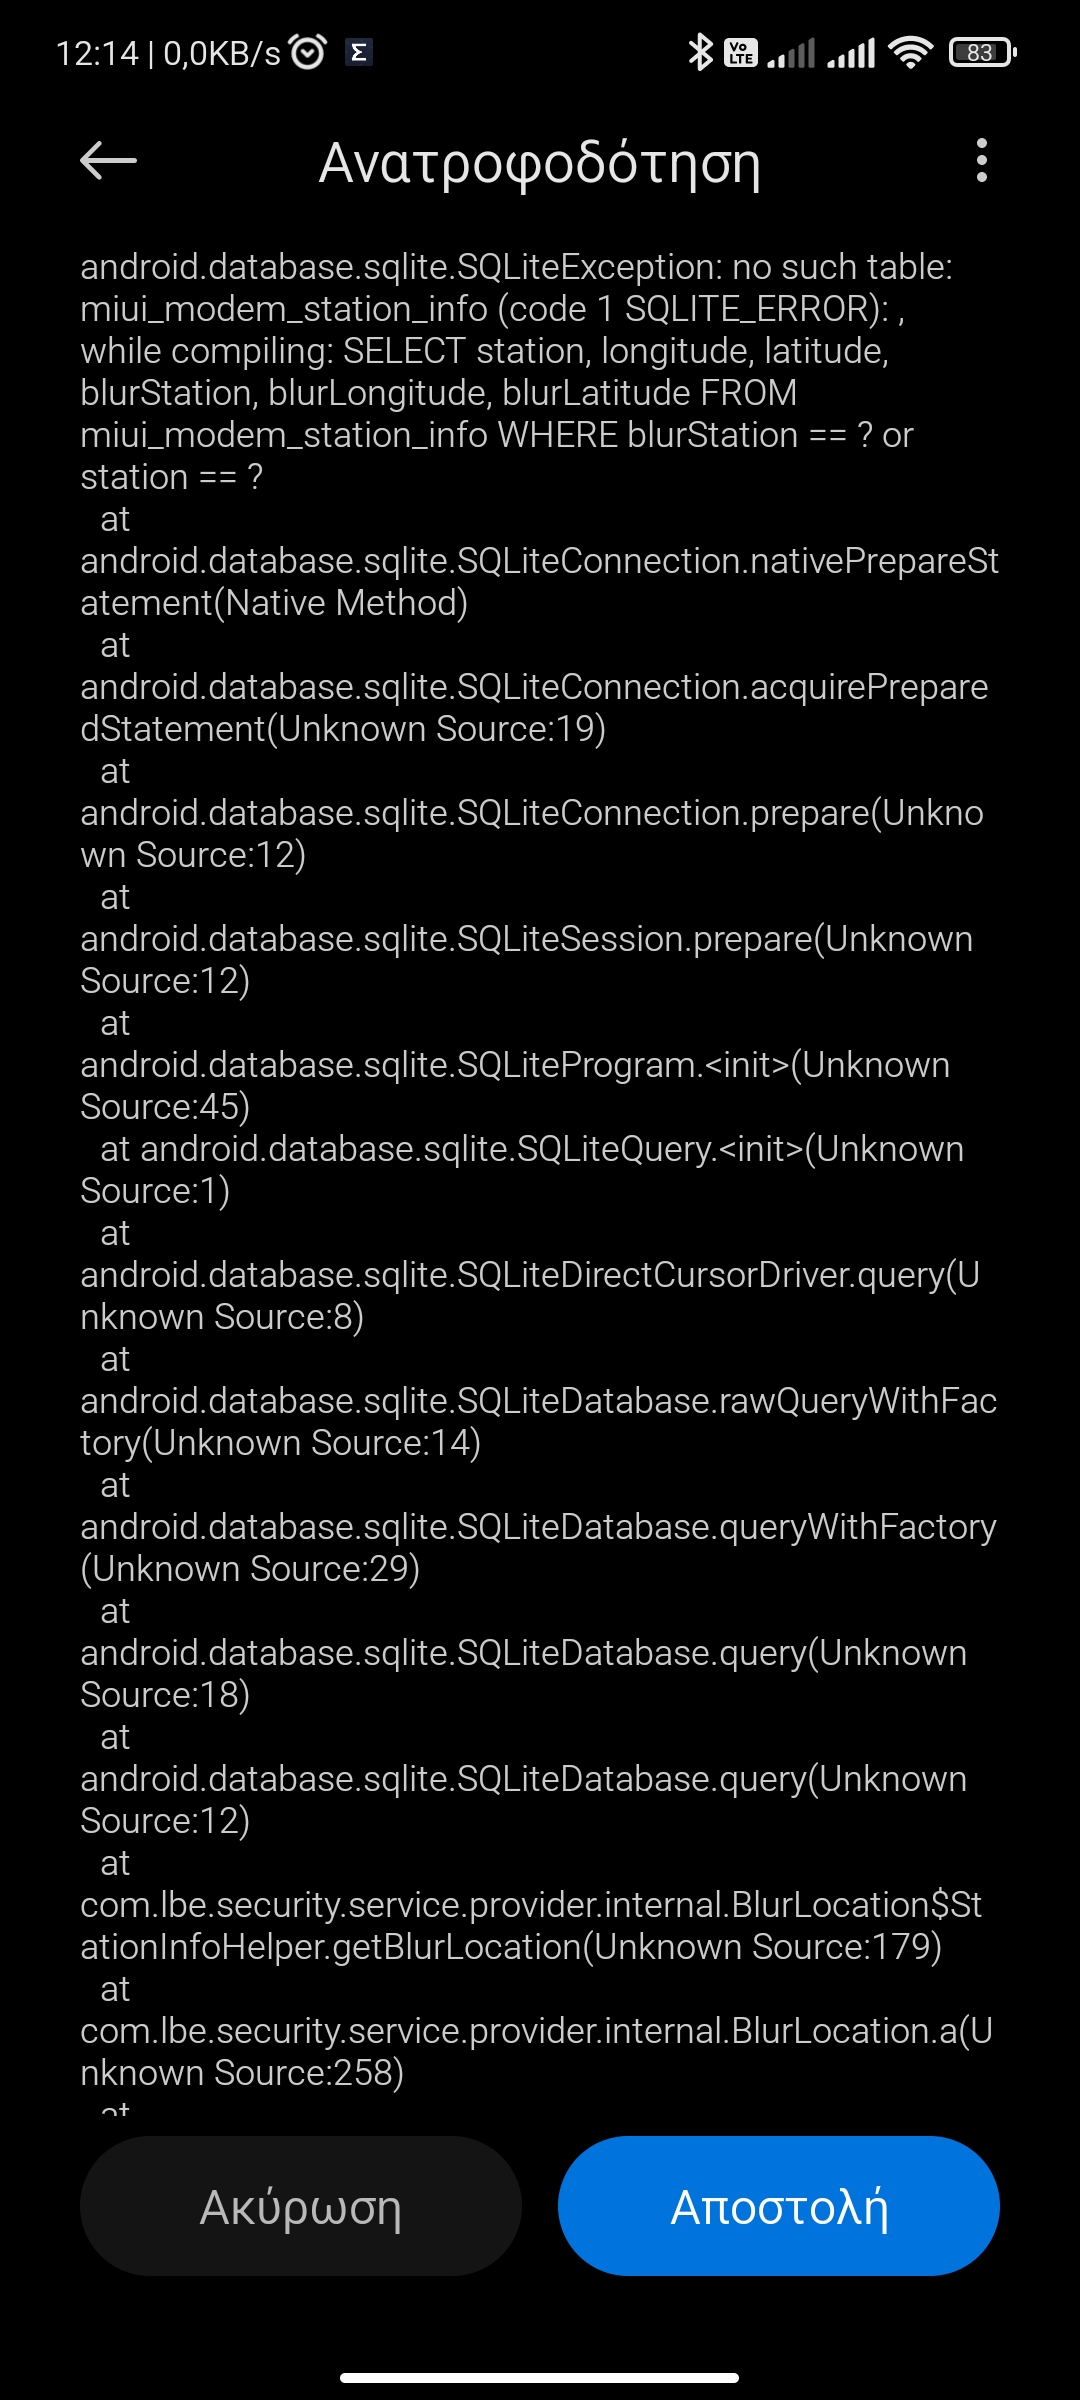Tap the VoLTE indicator icon
Screen dimensions: 1080x2400
point(741,52)
